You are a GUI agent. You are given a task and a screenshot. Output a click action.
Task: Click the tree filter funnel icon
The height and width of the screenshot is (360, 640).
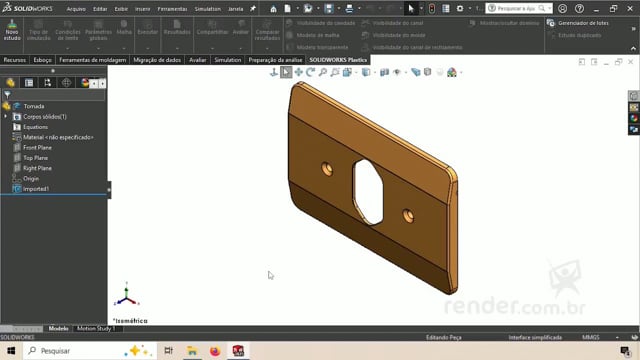tap(7, 95)
